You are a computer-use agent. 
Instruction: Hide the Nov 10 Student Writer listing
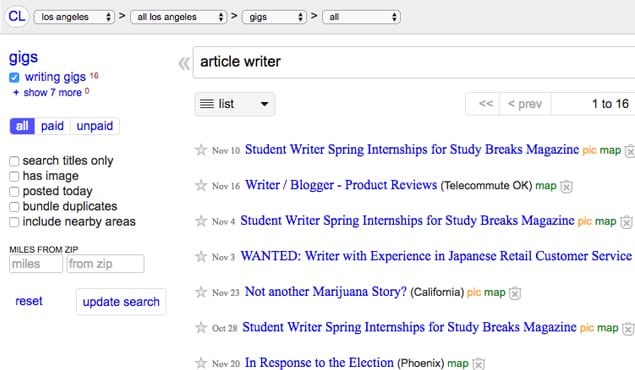tap(630, 151)
